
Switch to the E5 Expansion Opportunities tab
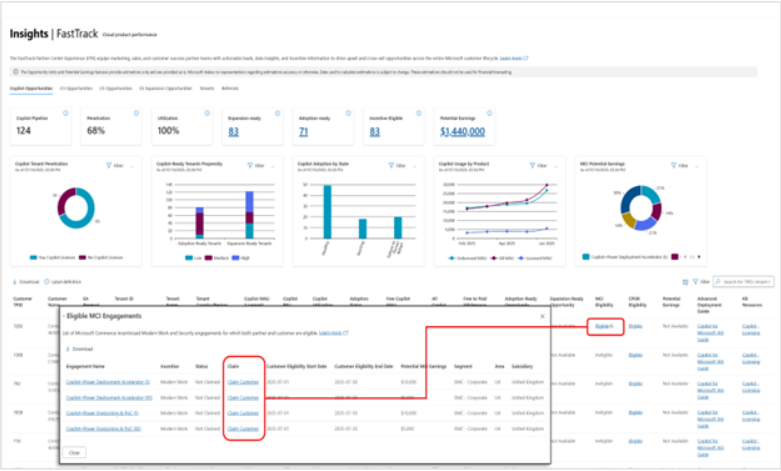point(165,89)
